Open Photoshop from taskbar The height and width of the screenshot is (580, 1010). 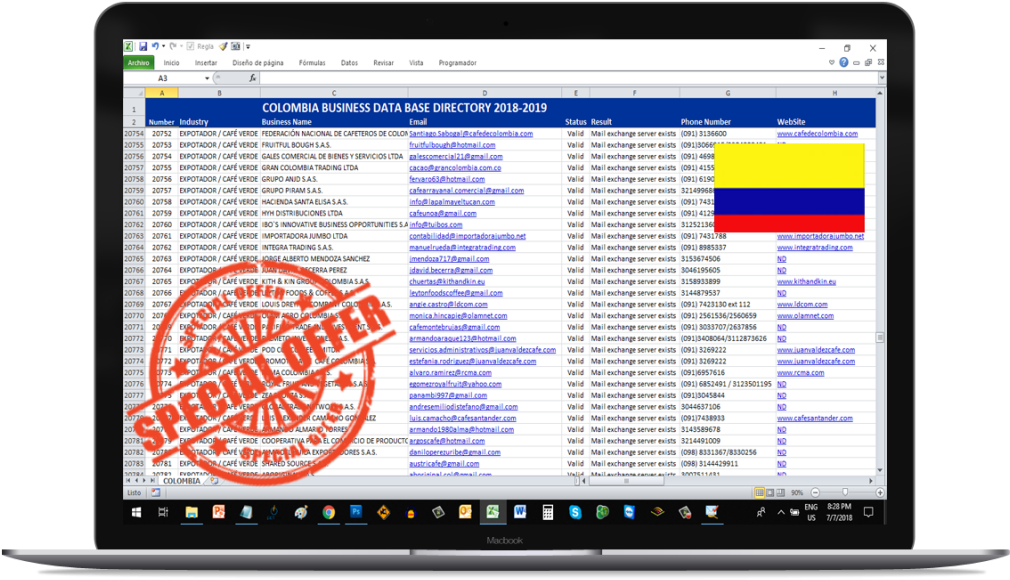356,512
